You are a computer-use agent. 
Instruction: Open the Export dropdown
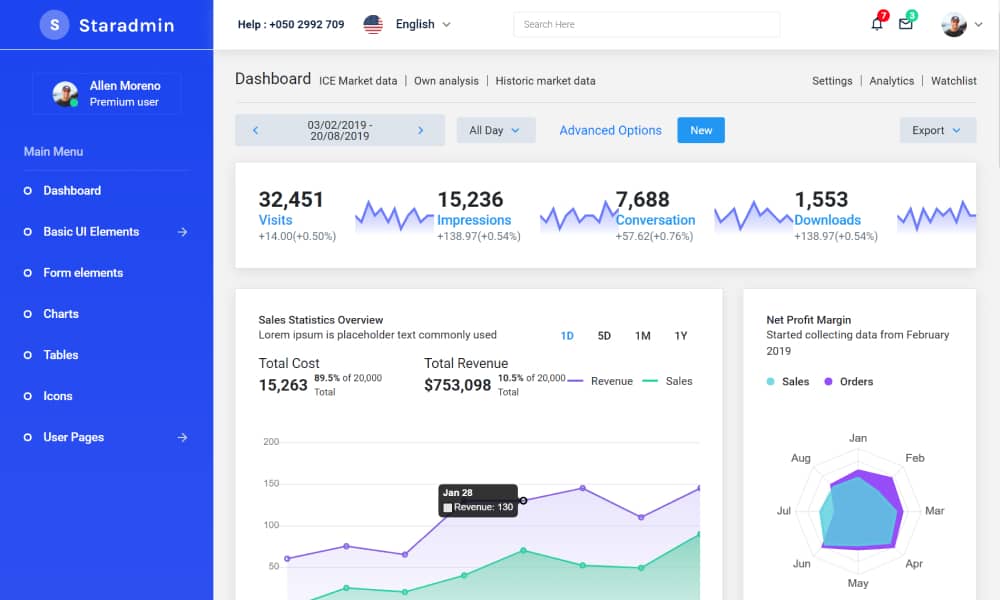[x=936, y=130]
